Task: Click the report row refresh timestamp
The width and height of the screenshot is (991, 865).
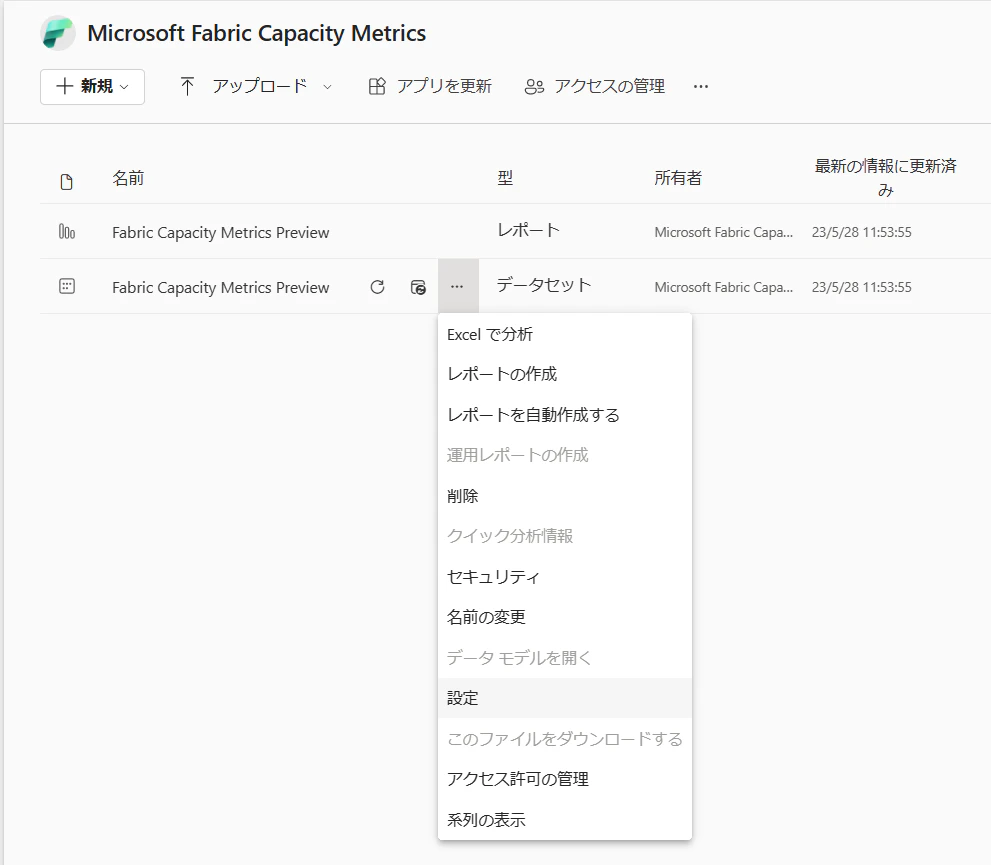Action: click(861, 233)
